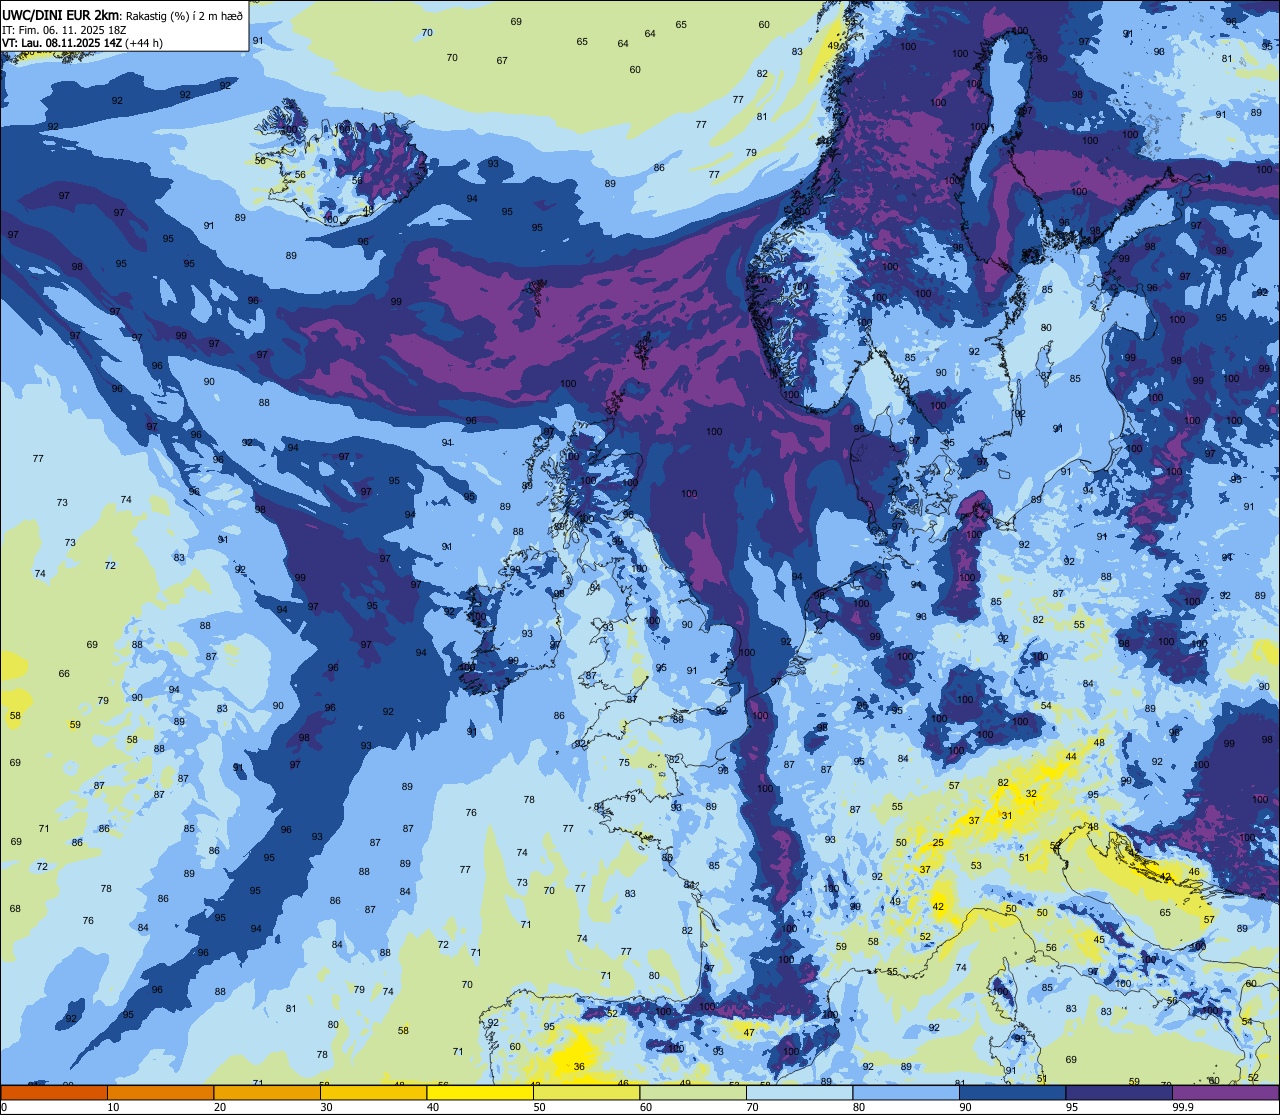Viewport: 1280px width, 1115px height.
Task: Click the purple legend swatch above 99.9
Action: pyautogui.click(x=1226, y=1092)
